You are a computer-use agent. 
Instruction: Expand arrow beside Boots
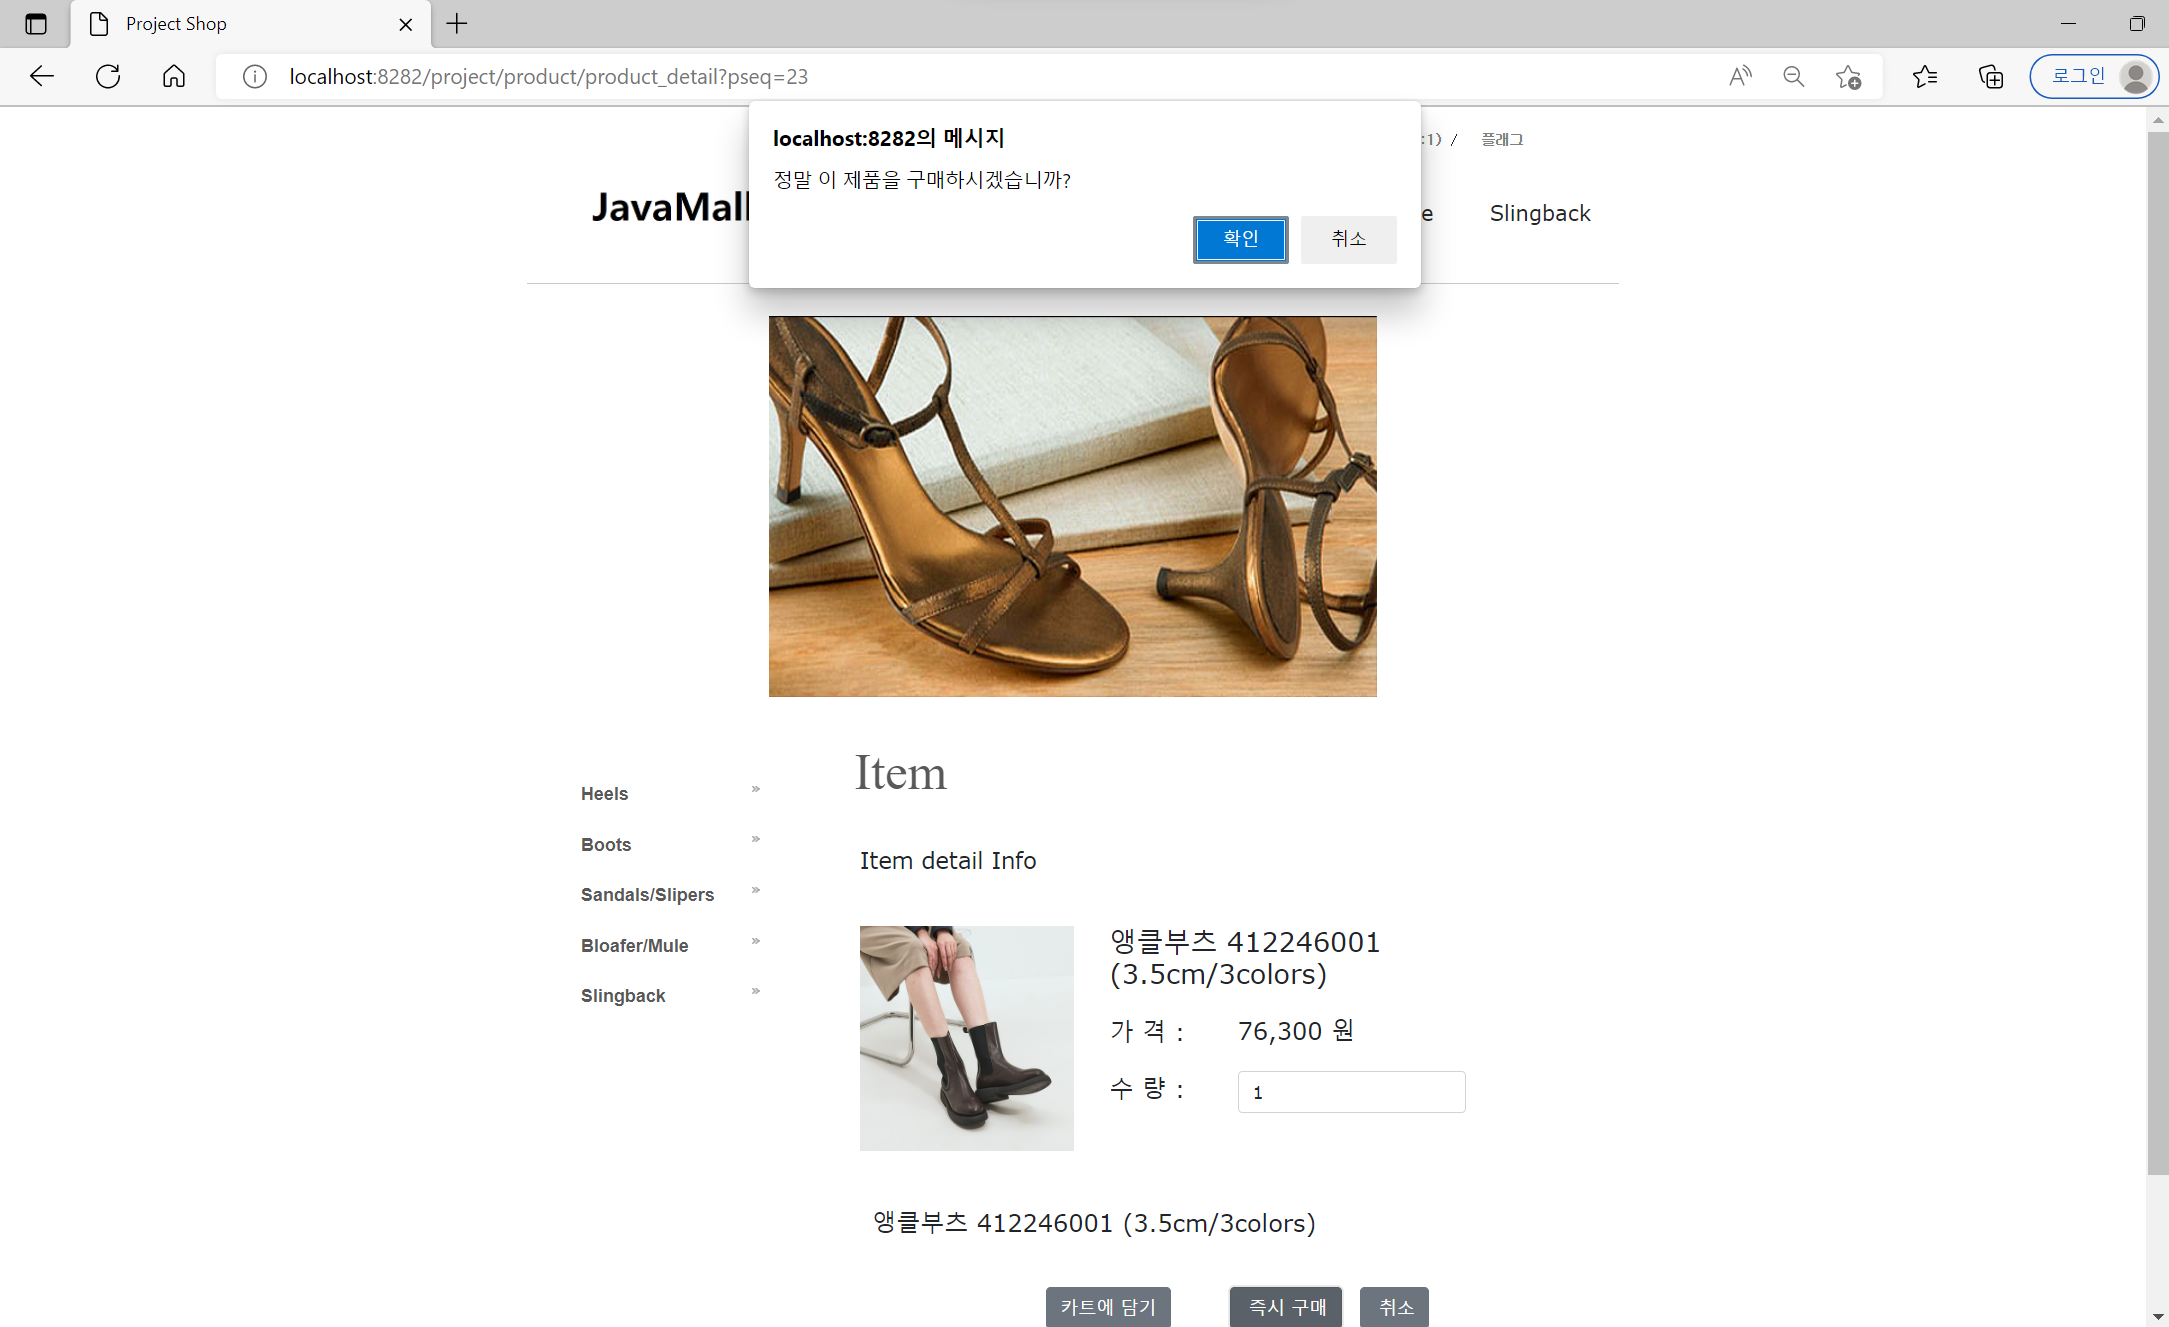tap(756, 839)
